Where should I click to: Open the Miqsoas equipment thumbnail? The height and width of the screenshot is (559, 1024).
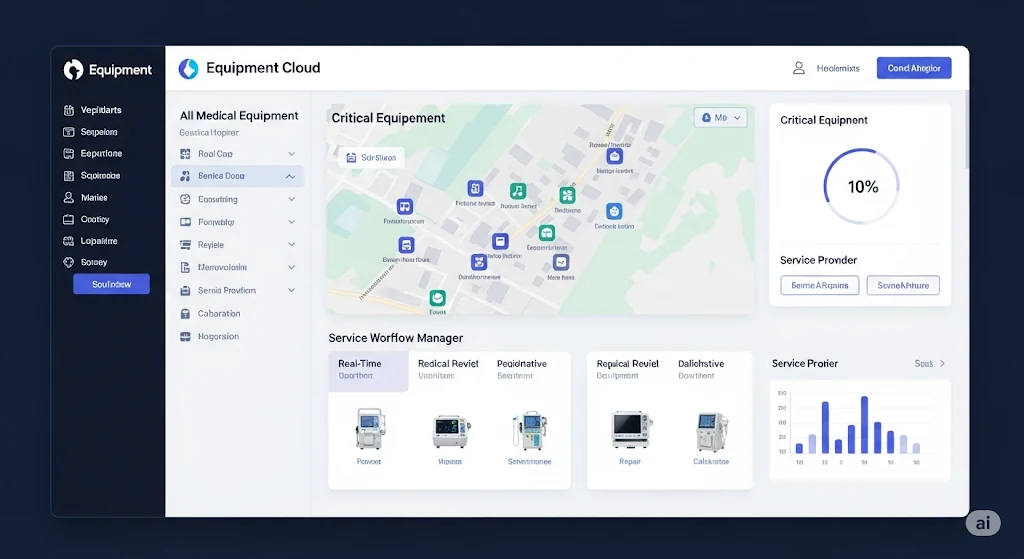(450, 432)
